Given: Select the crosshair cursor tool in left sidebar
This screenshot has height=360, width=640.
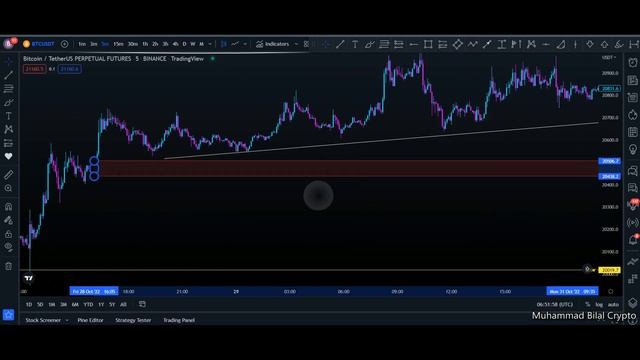Looking at the screenshot, I should coord(9,61).
